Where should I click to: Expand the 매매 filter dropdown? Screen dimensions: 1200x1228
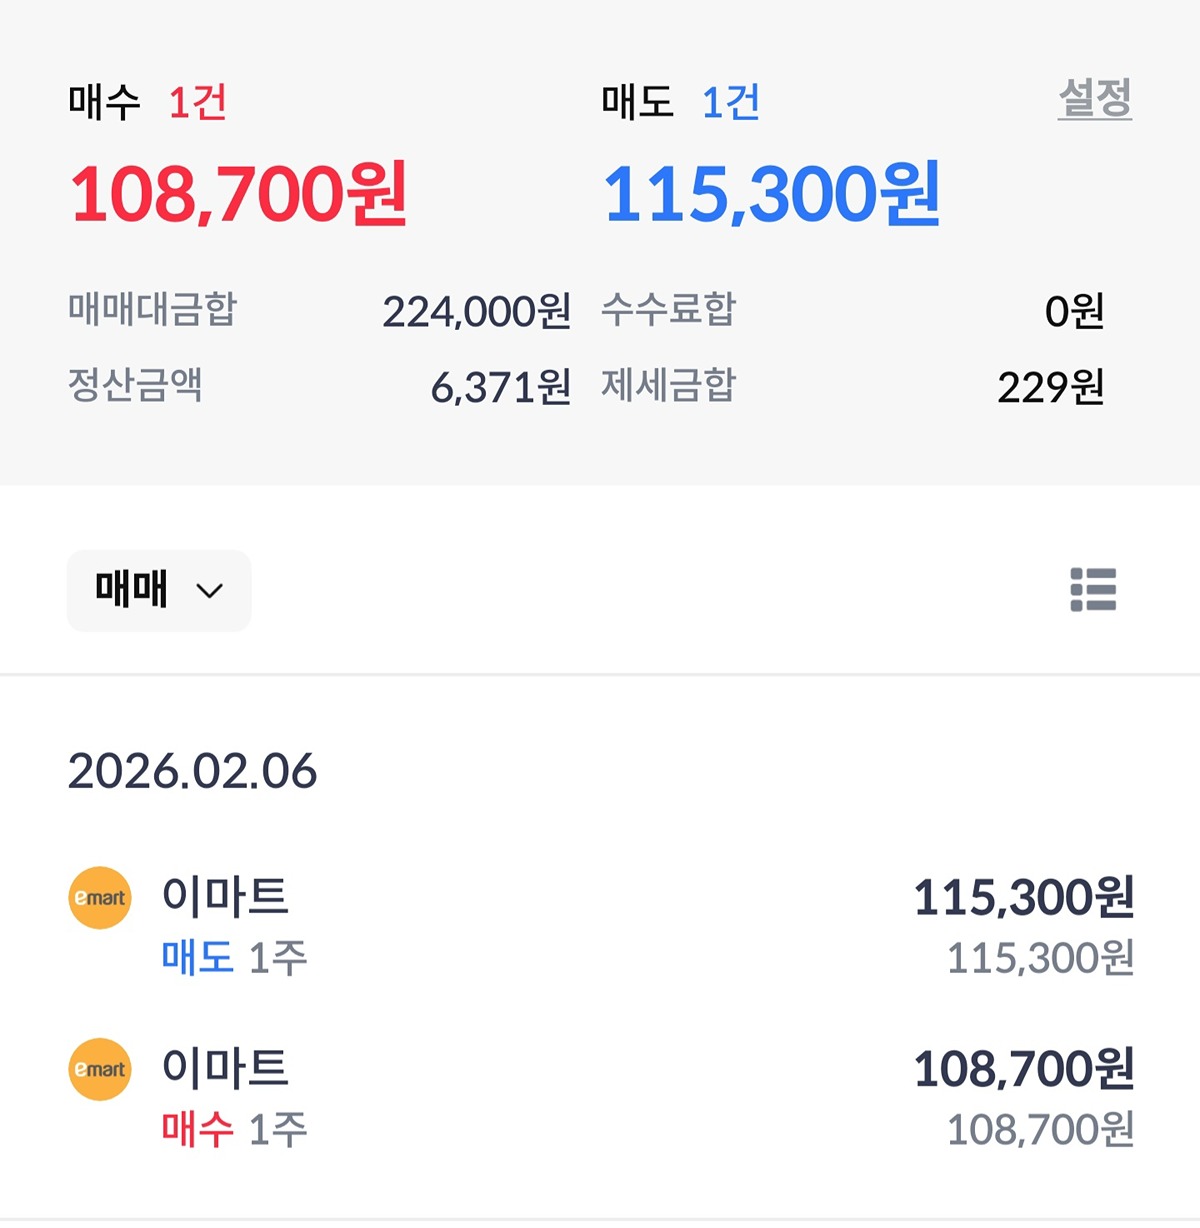click(x=159, y=590)
